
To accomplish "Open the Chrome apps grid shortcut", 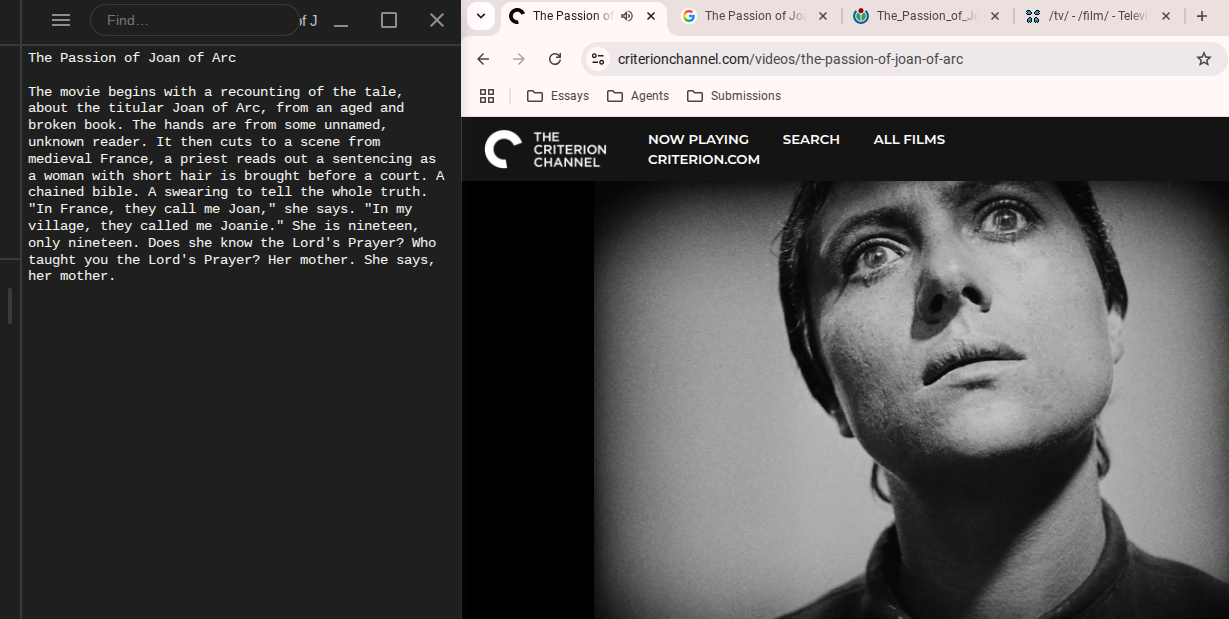I will coord(487,96).
